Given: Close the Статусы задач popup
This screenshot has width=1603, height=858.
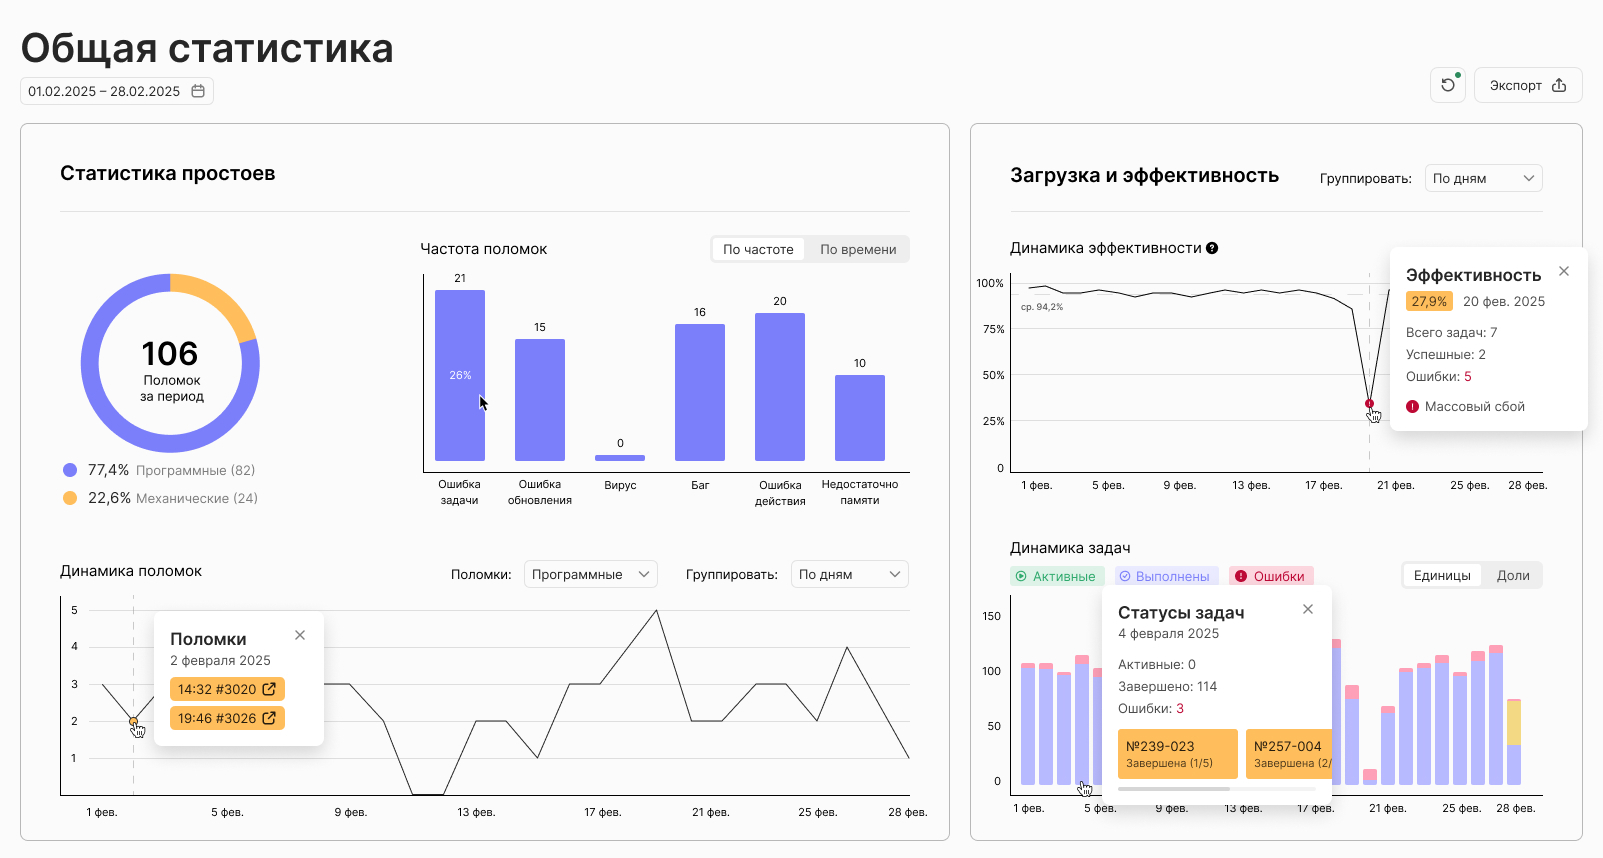Looking at the screenshot, I should [1308, 609].
